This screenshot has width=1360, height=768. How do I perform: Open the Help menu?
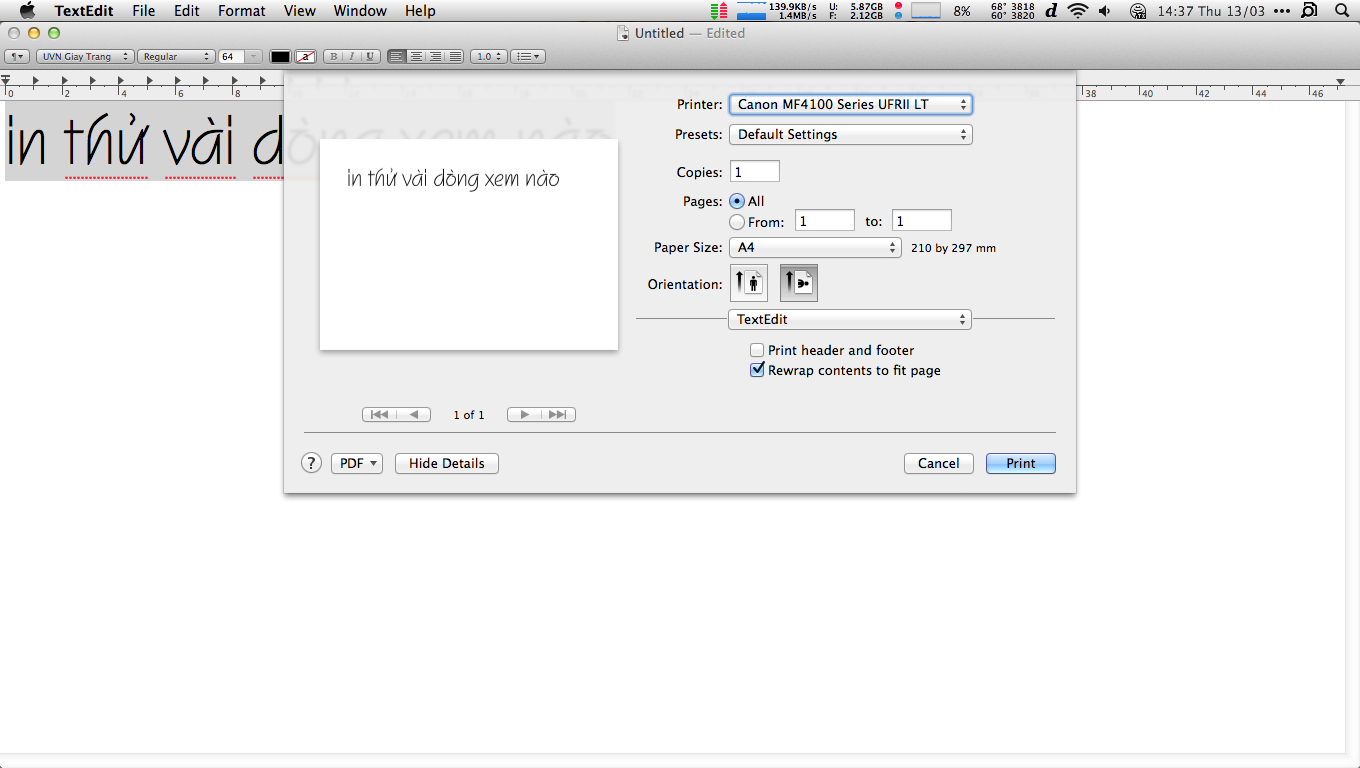[420, 11]
